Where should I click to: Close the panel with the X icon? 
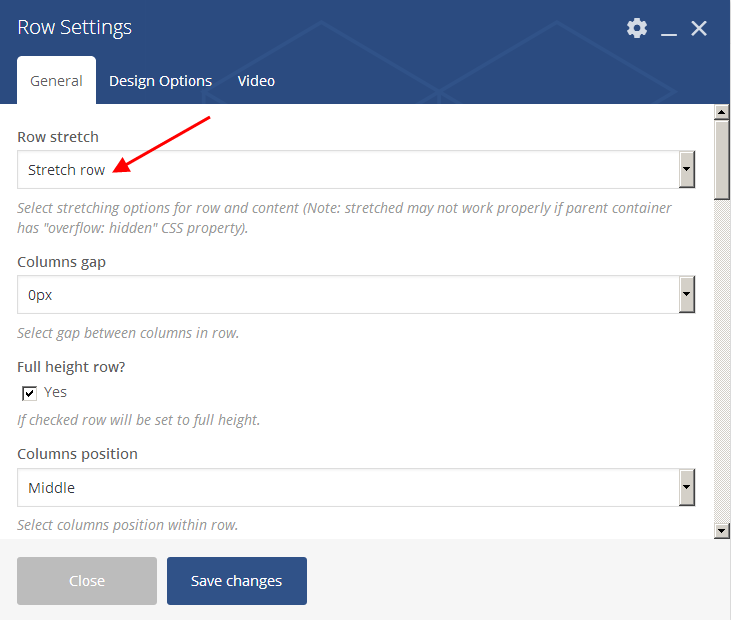[x=699, y=28]
